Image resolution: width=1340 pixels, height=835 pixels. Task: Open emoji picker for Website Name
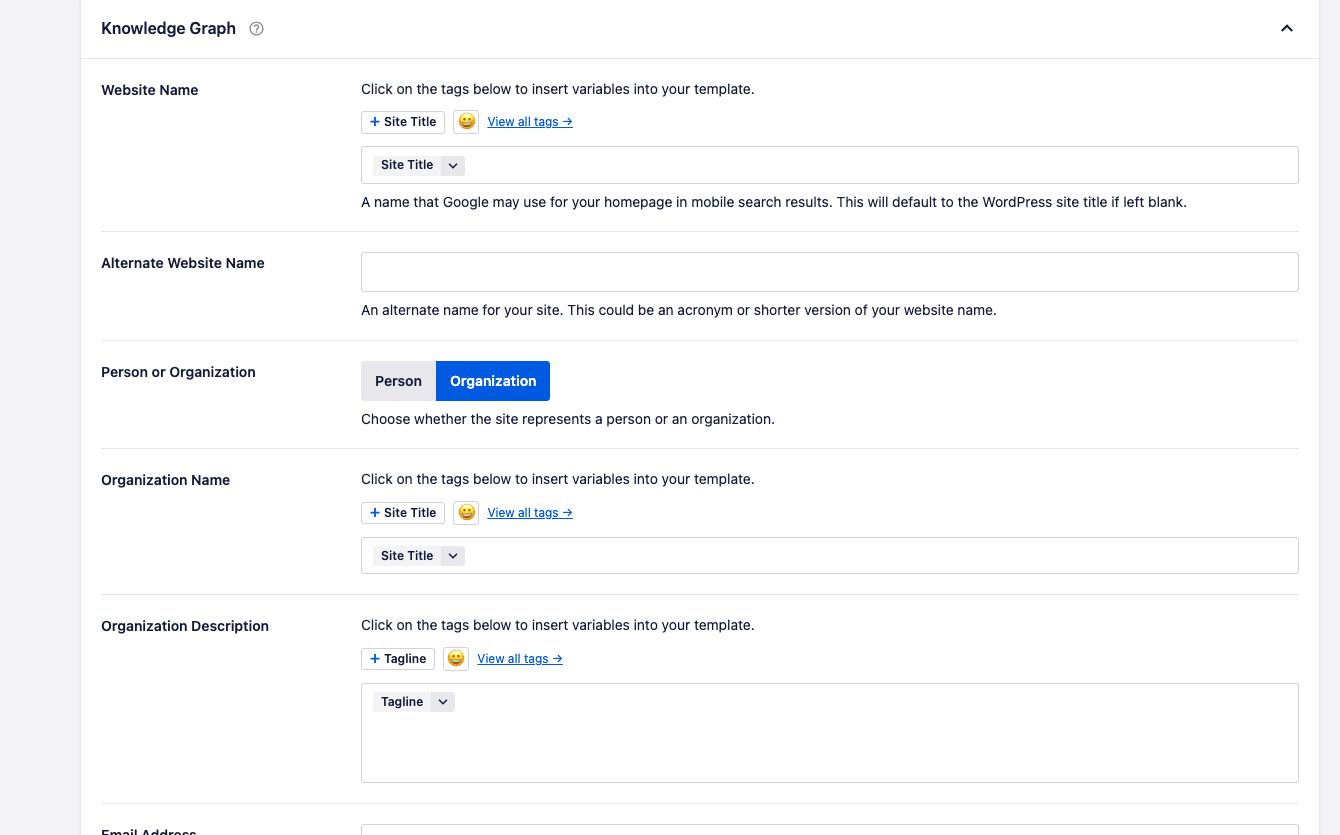(466, 122)
